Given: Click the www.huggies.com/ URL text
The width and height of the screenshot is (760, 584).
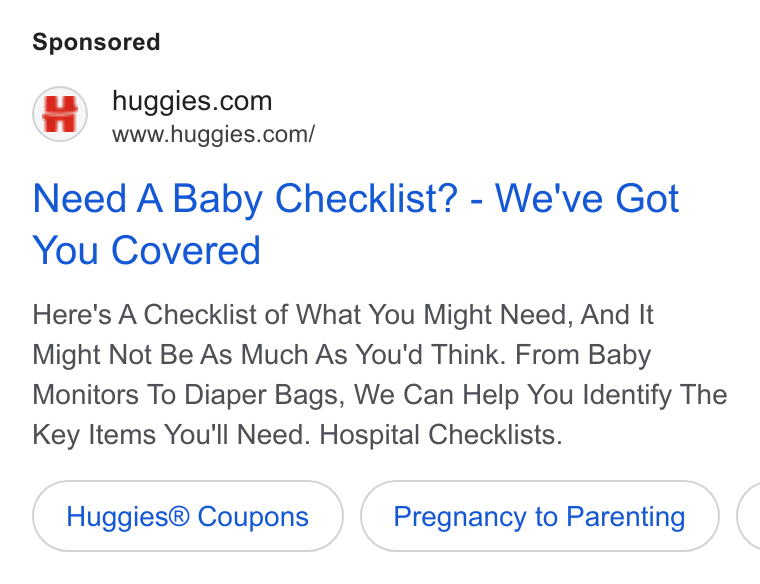Looking at the screenshot, I should (x=213, y=134).
